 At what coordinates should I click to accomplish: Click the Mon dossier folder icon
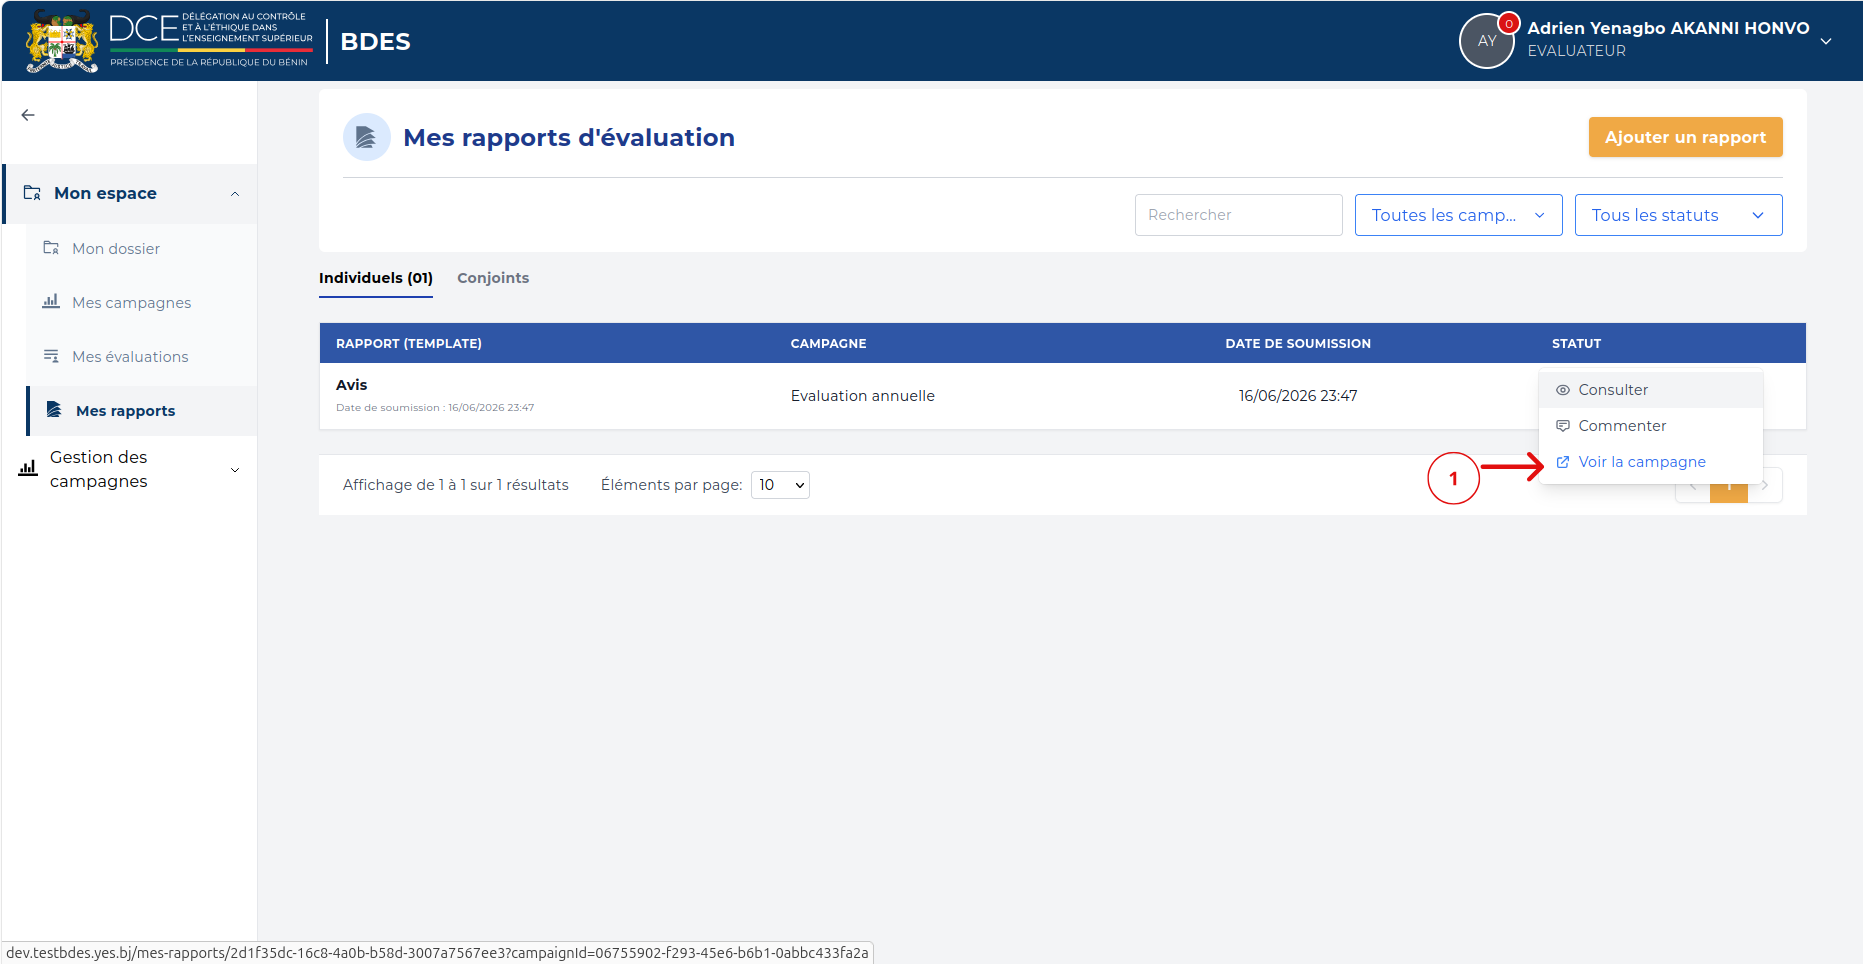pyautogui.click(x=51, y=248)
